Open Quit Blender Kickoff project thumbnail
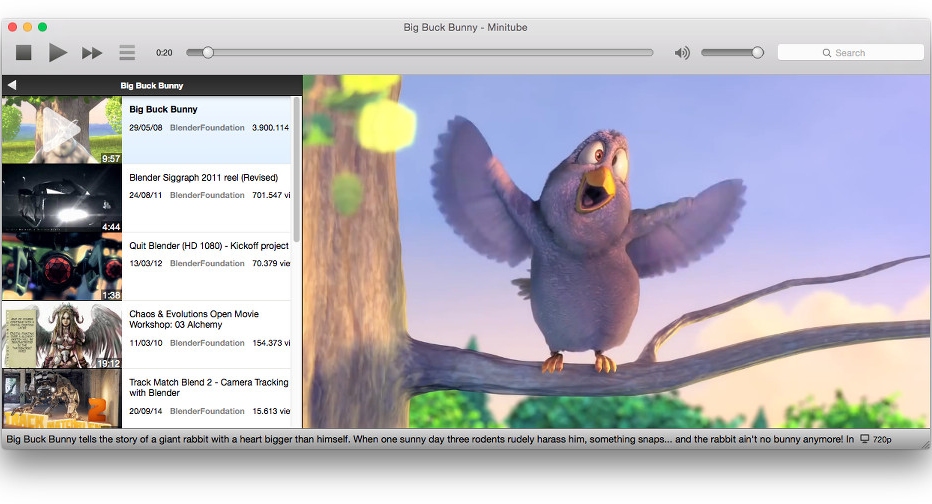The width and height of the screenshot is (932, 504). [62, 267]
